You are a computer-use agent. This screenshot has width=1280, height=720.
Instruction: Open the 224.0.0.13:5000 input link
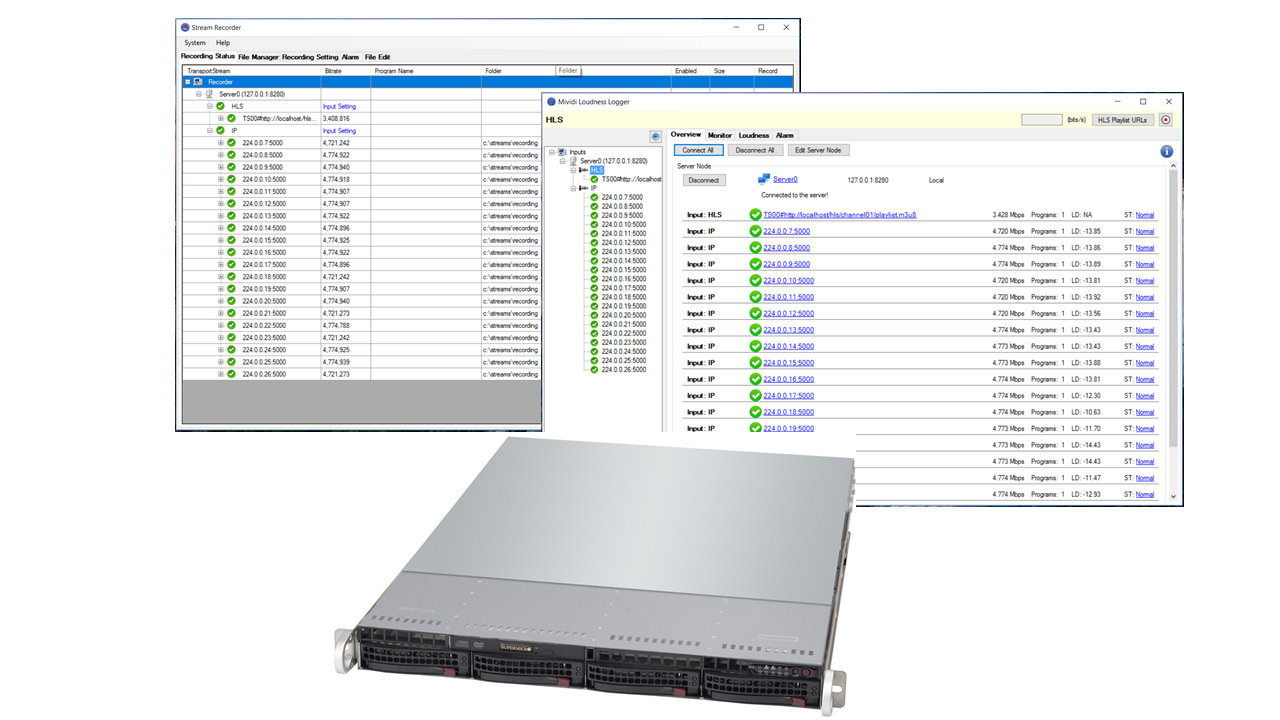(788, 330)
